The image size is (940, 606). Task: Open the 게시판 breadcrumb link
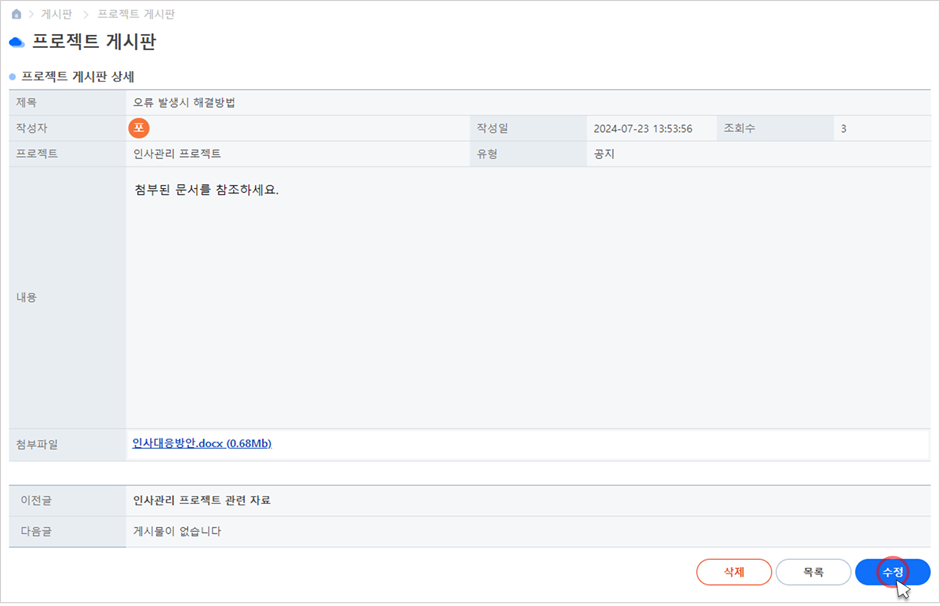56,14
